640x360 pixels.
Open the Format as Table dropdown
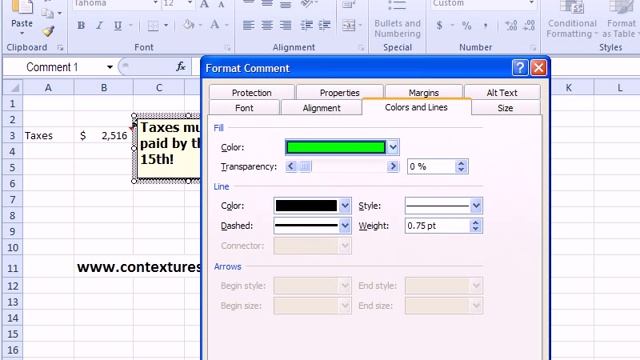[620, 20]
